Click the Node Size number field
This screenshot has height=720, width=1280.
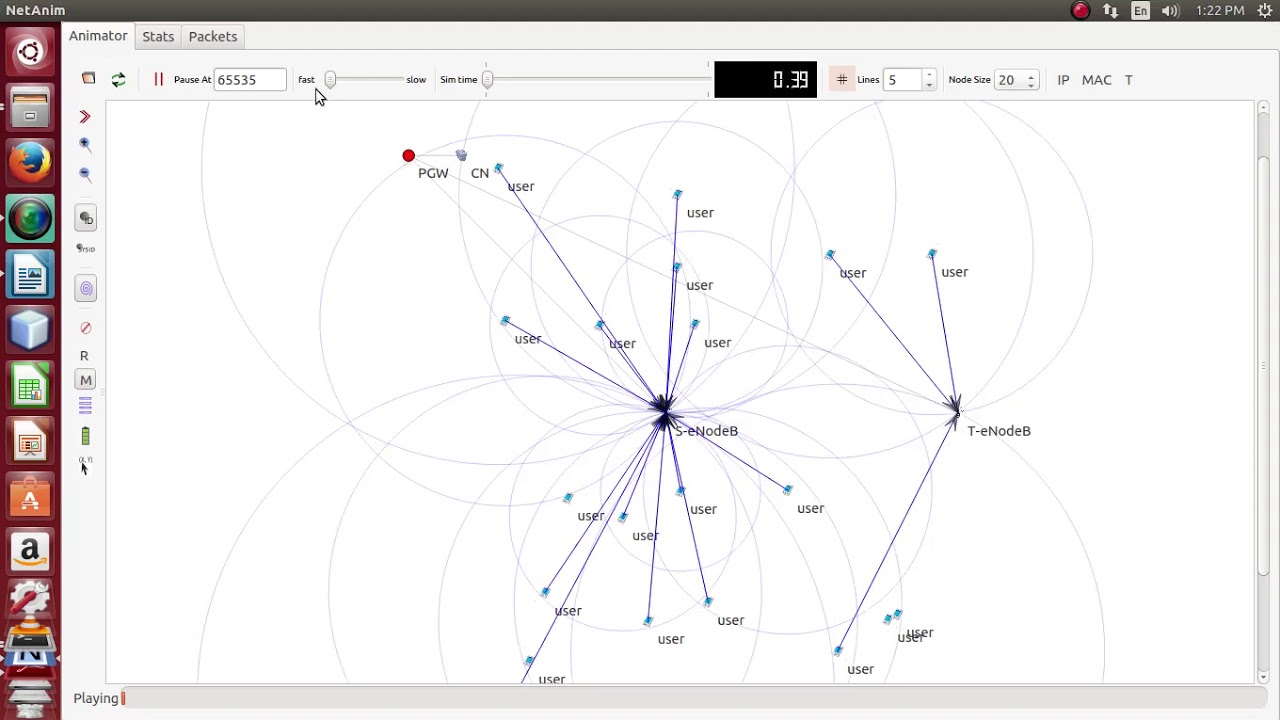[x=1009, y=79]
